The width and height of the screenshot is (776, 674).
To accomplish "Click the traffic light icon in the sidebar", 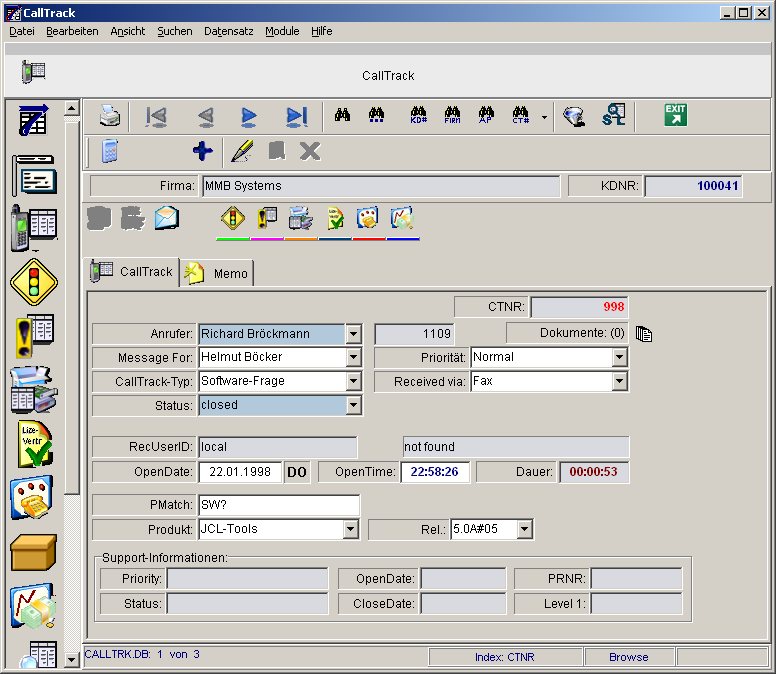I will 34,281.
